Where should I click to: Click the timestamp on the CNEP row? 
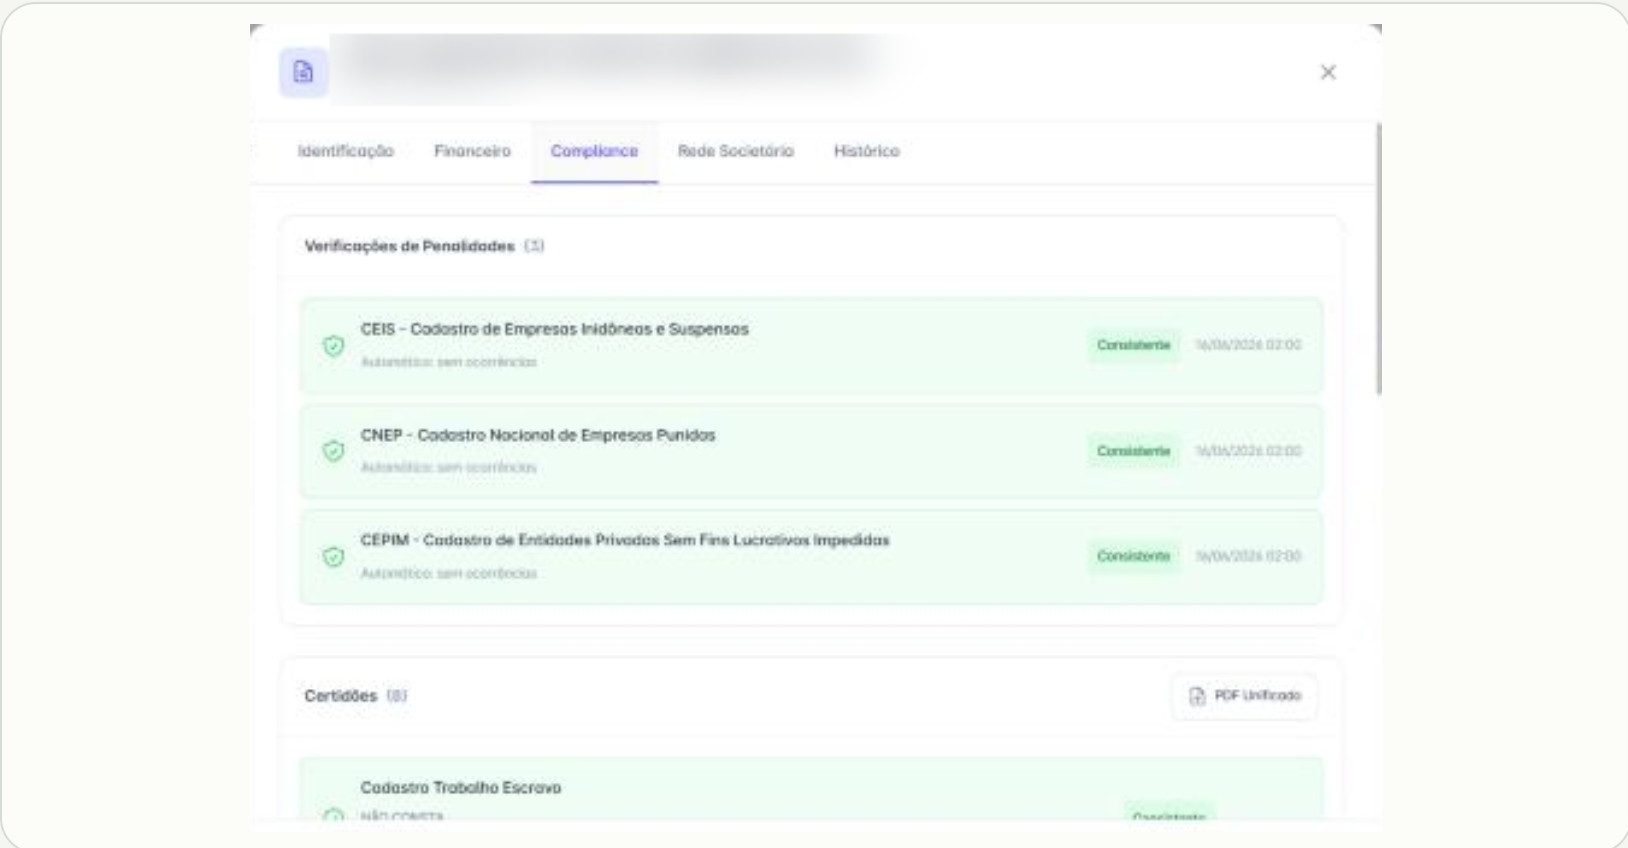pyautogui.click(x=1249, y=451)
